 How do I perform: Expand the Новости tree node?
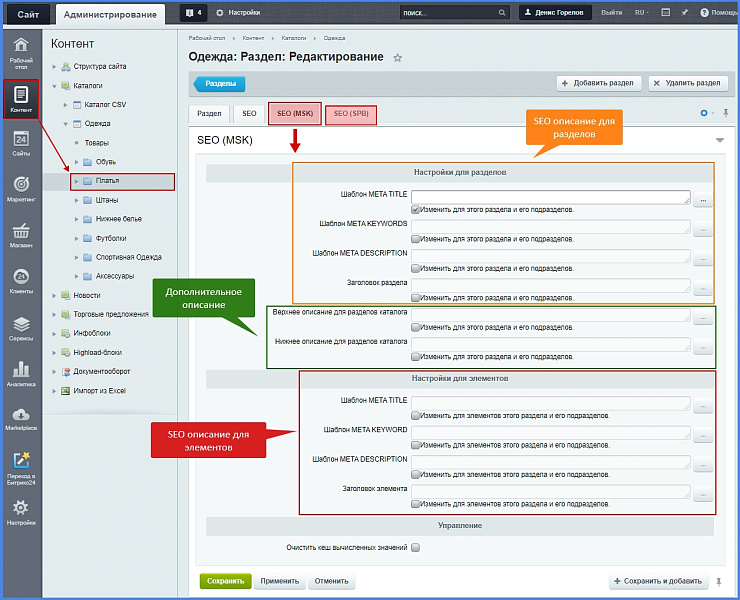[55, 295]
